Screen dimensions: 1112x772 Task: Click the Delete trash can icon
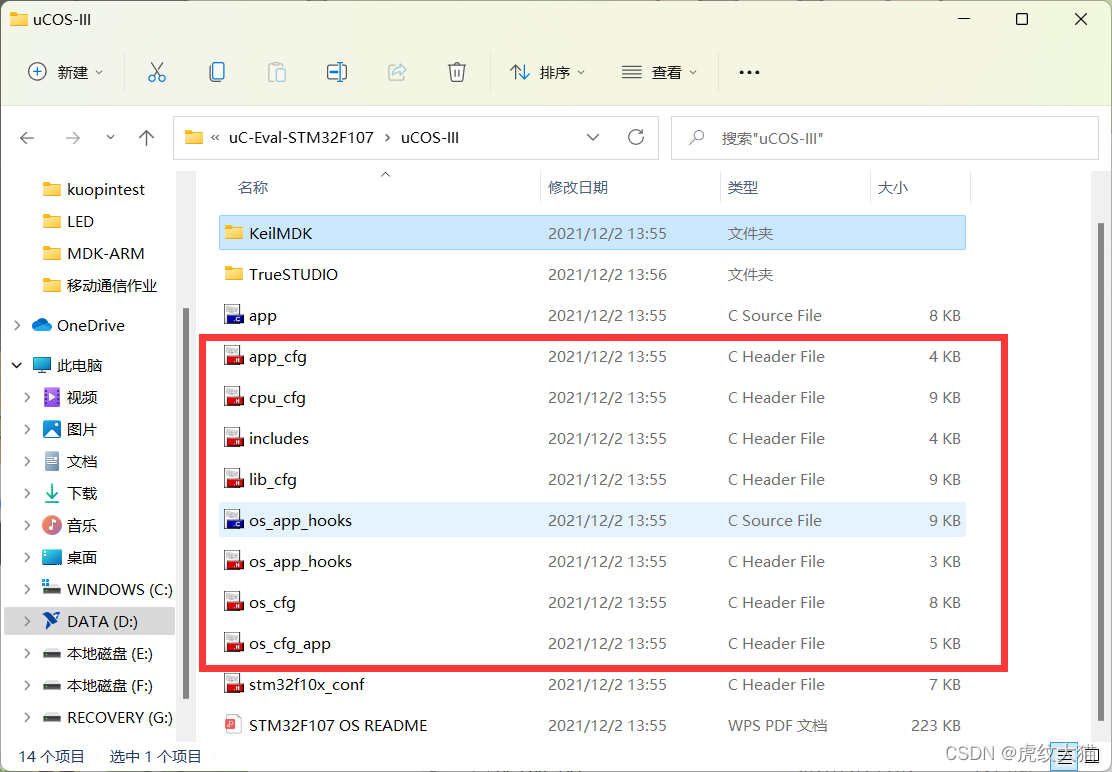pyautogui.click(x=457, y=72)
